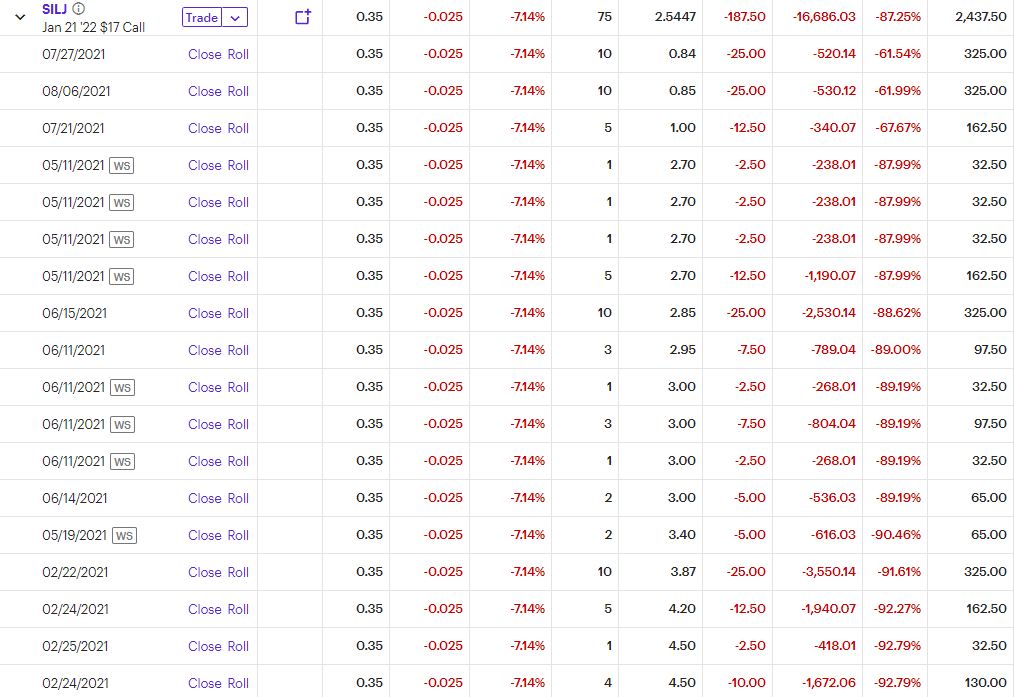Open the dropdown arrow next to Trade
Viewport: 1014px width, 697px height.
235,17
